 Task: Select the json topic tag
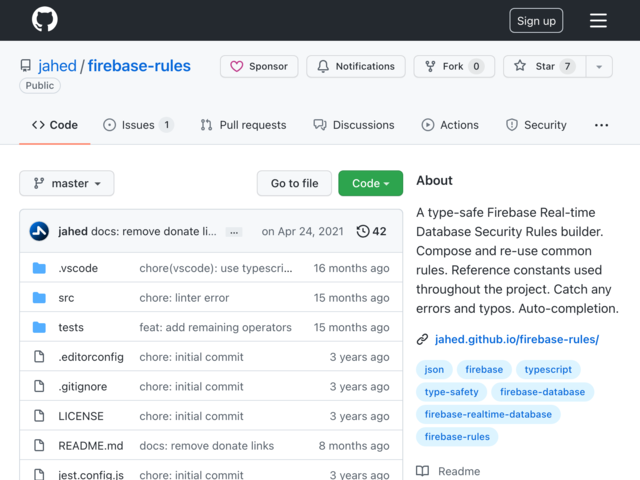434,369
